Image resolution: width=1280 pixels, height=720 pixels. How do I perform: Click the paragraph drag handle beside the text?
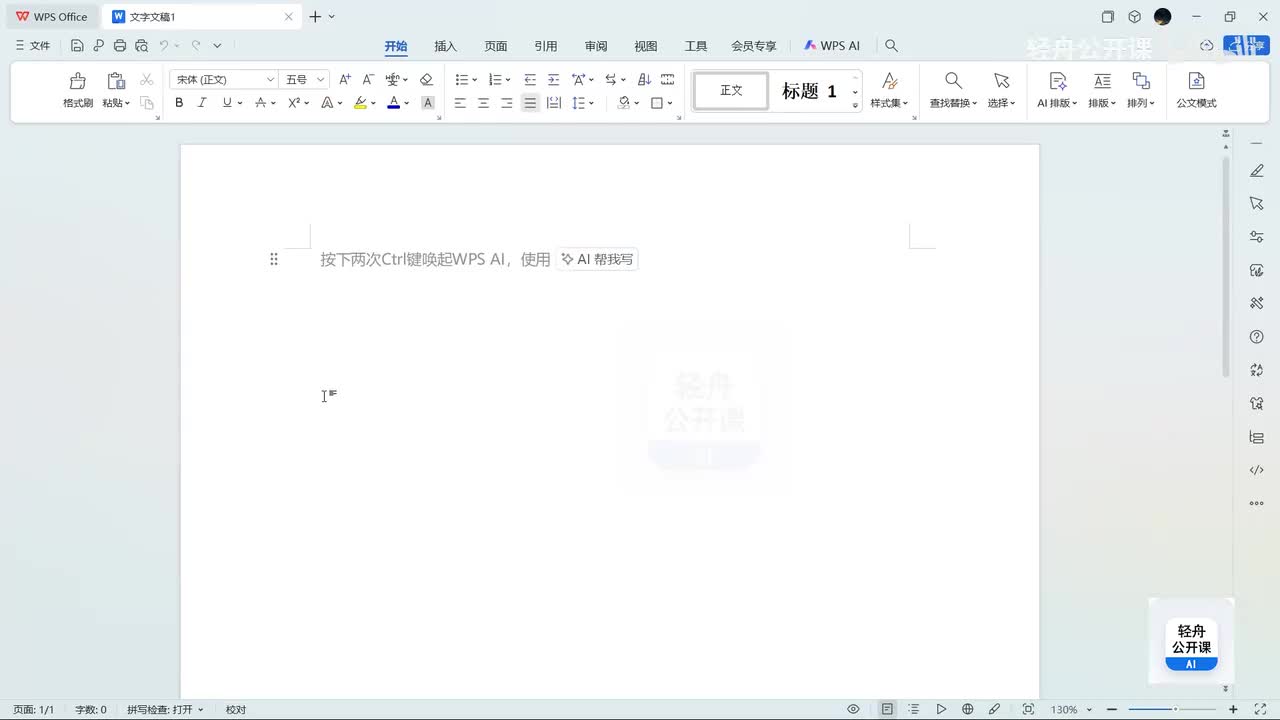(273, 259)
